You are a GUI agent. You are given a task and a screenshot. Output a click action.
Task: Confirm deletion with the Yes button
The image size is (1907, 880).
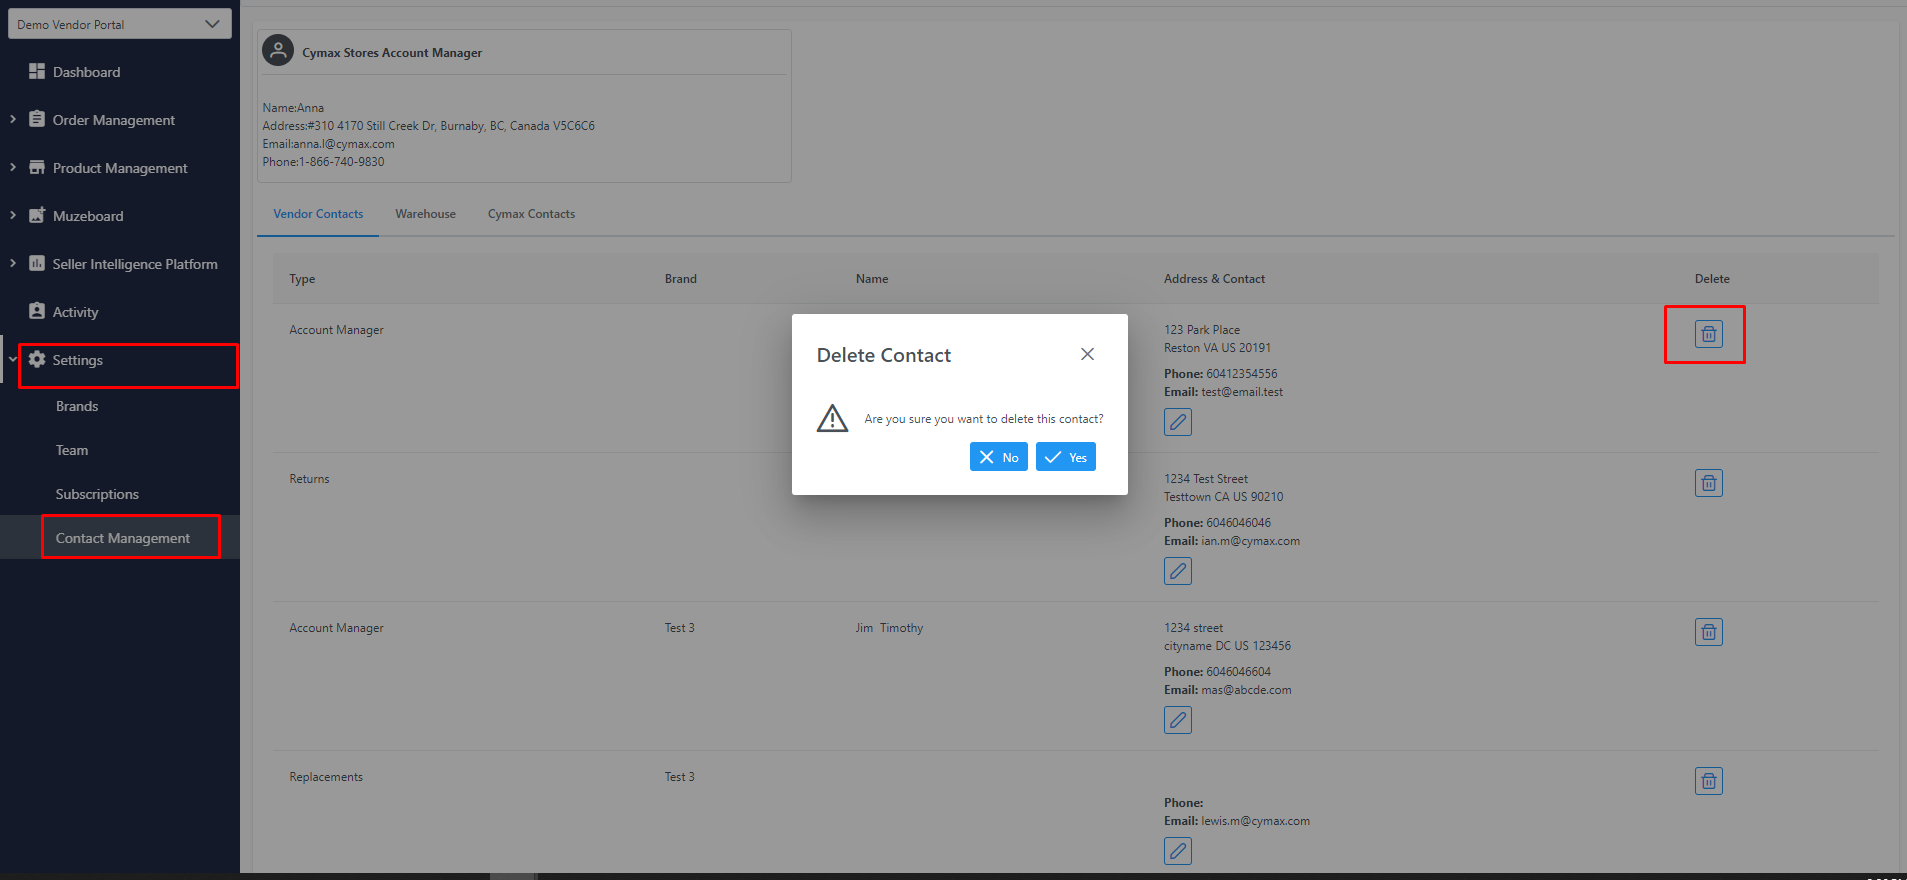click(x=1066, y=457)
